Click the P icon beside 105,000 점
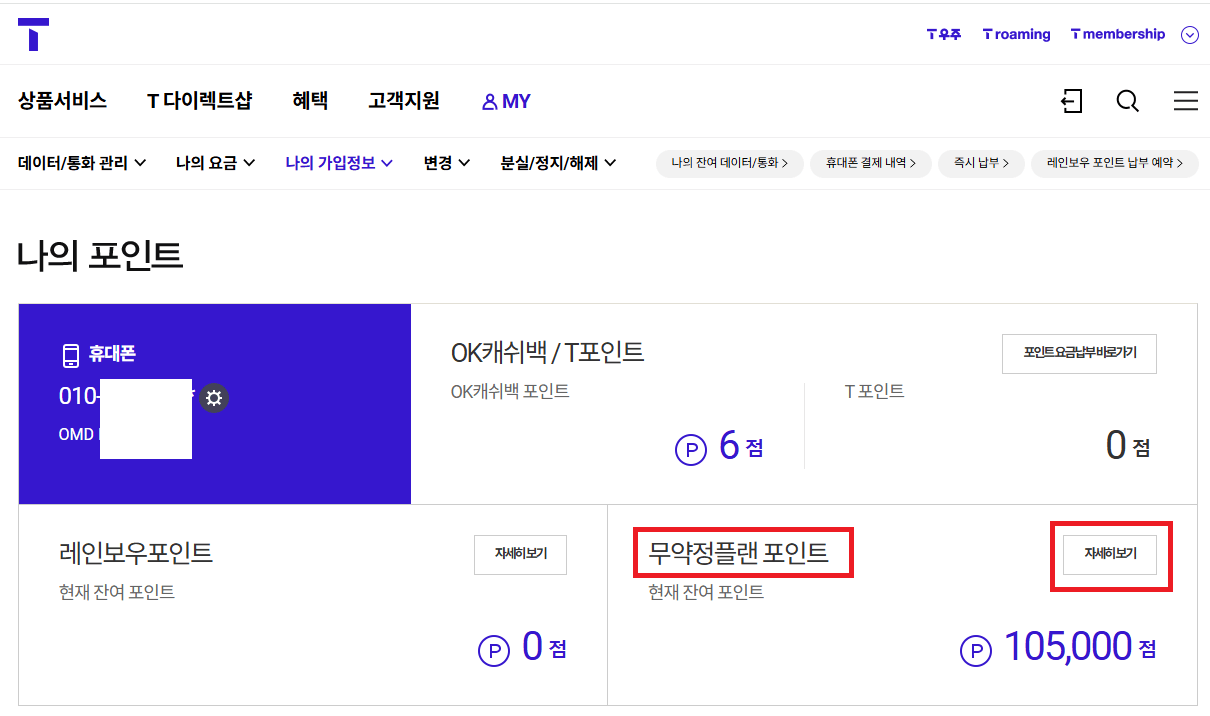 click(x=976, y=651)
